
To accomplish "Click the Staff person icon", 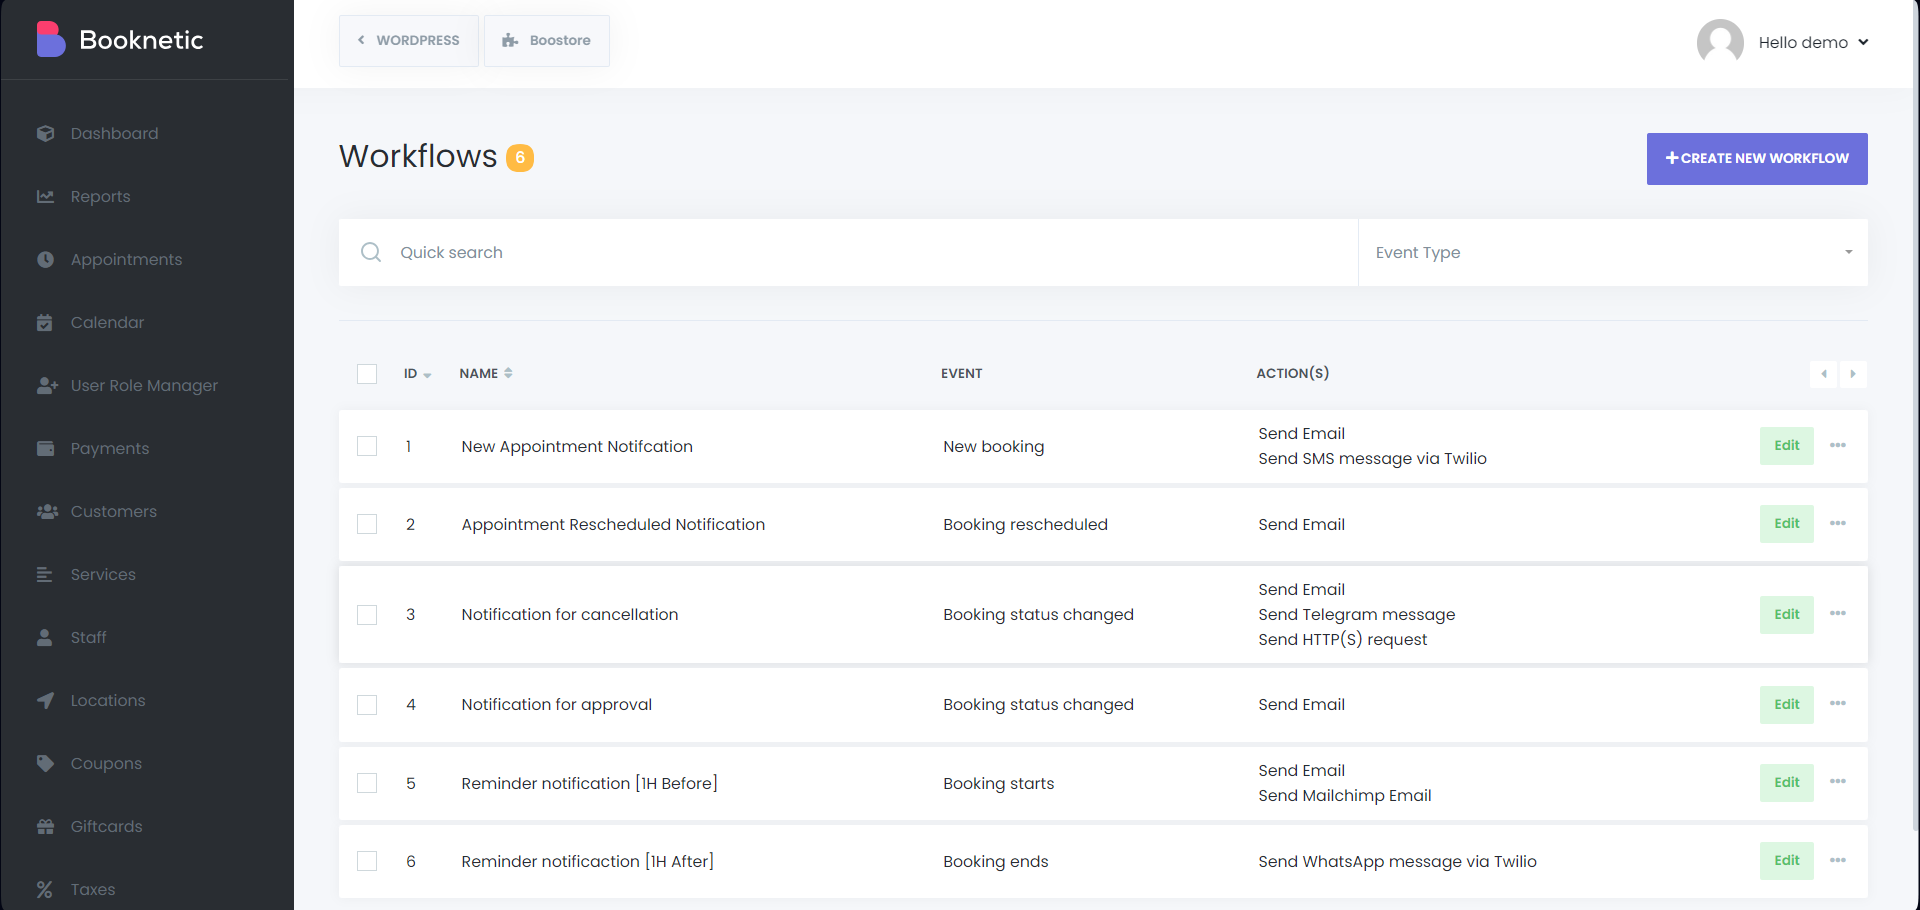I will pos(45,638).
